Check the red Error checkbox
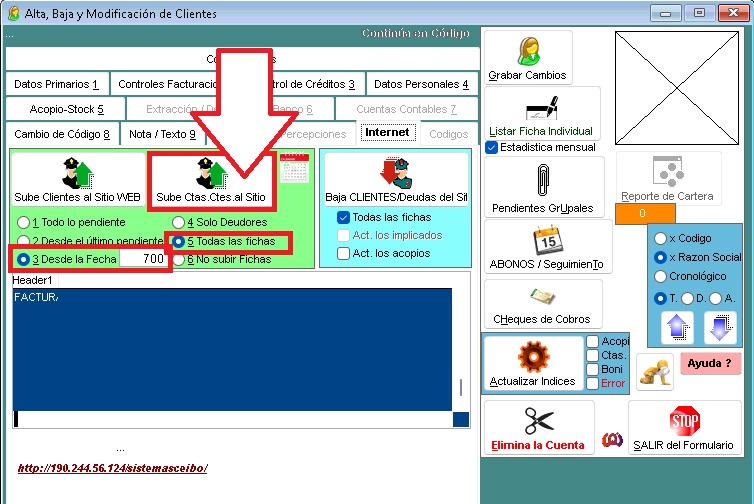The width and height of the screenshot is (754, 504). click(x=592, y=383)
